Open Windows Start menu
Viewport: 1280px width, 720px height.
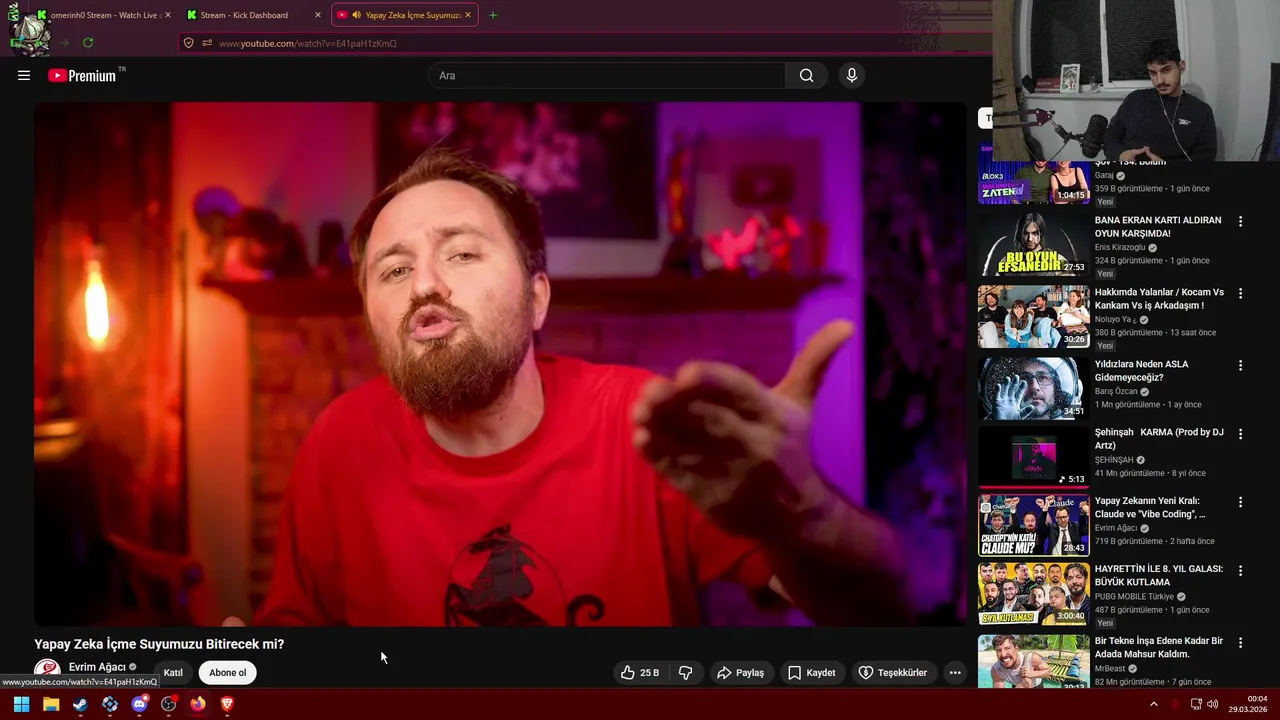tap(21, 704)
